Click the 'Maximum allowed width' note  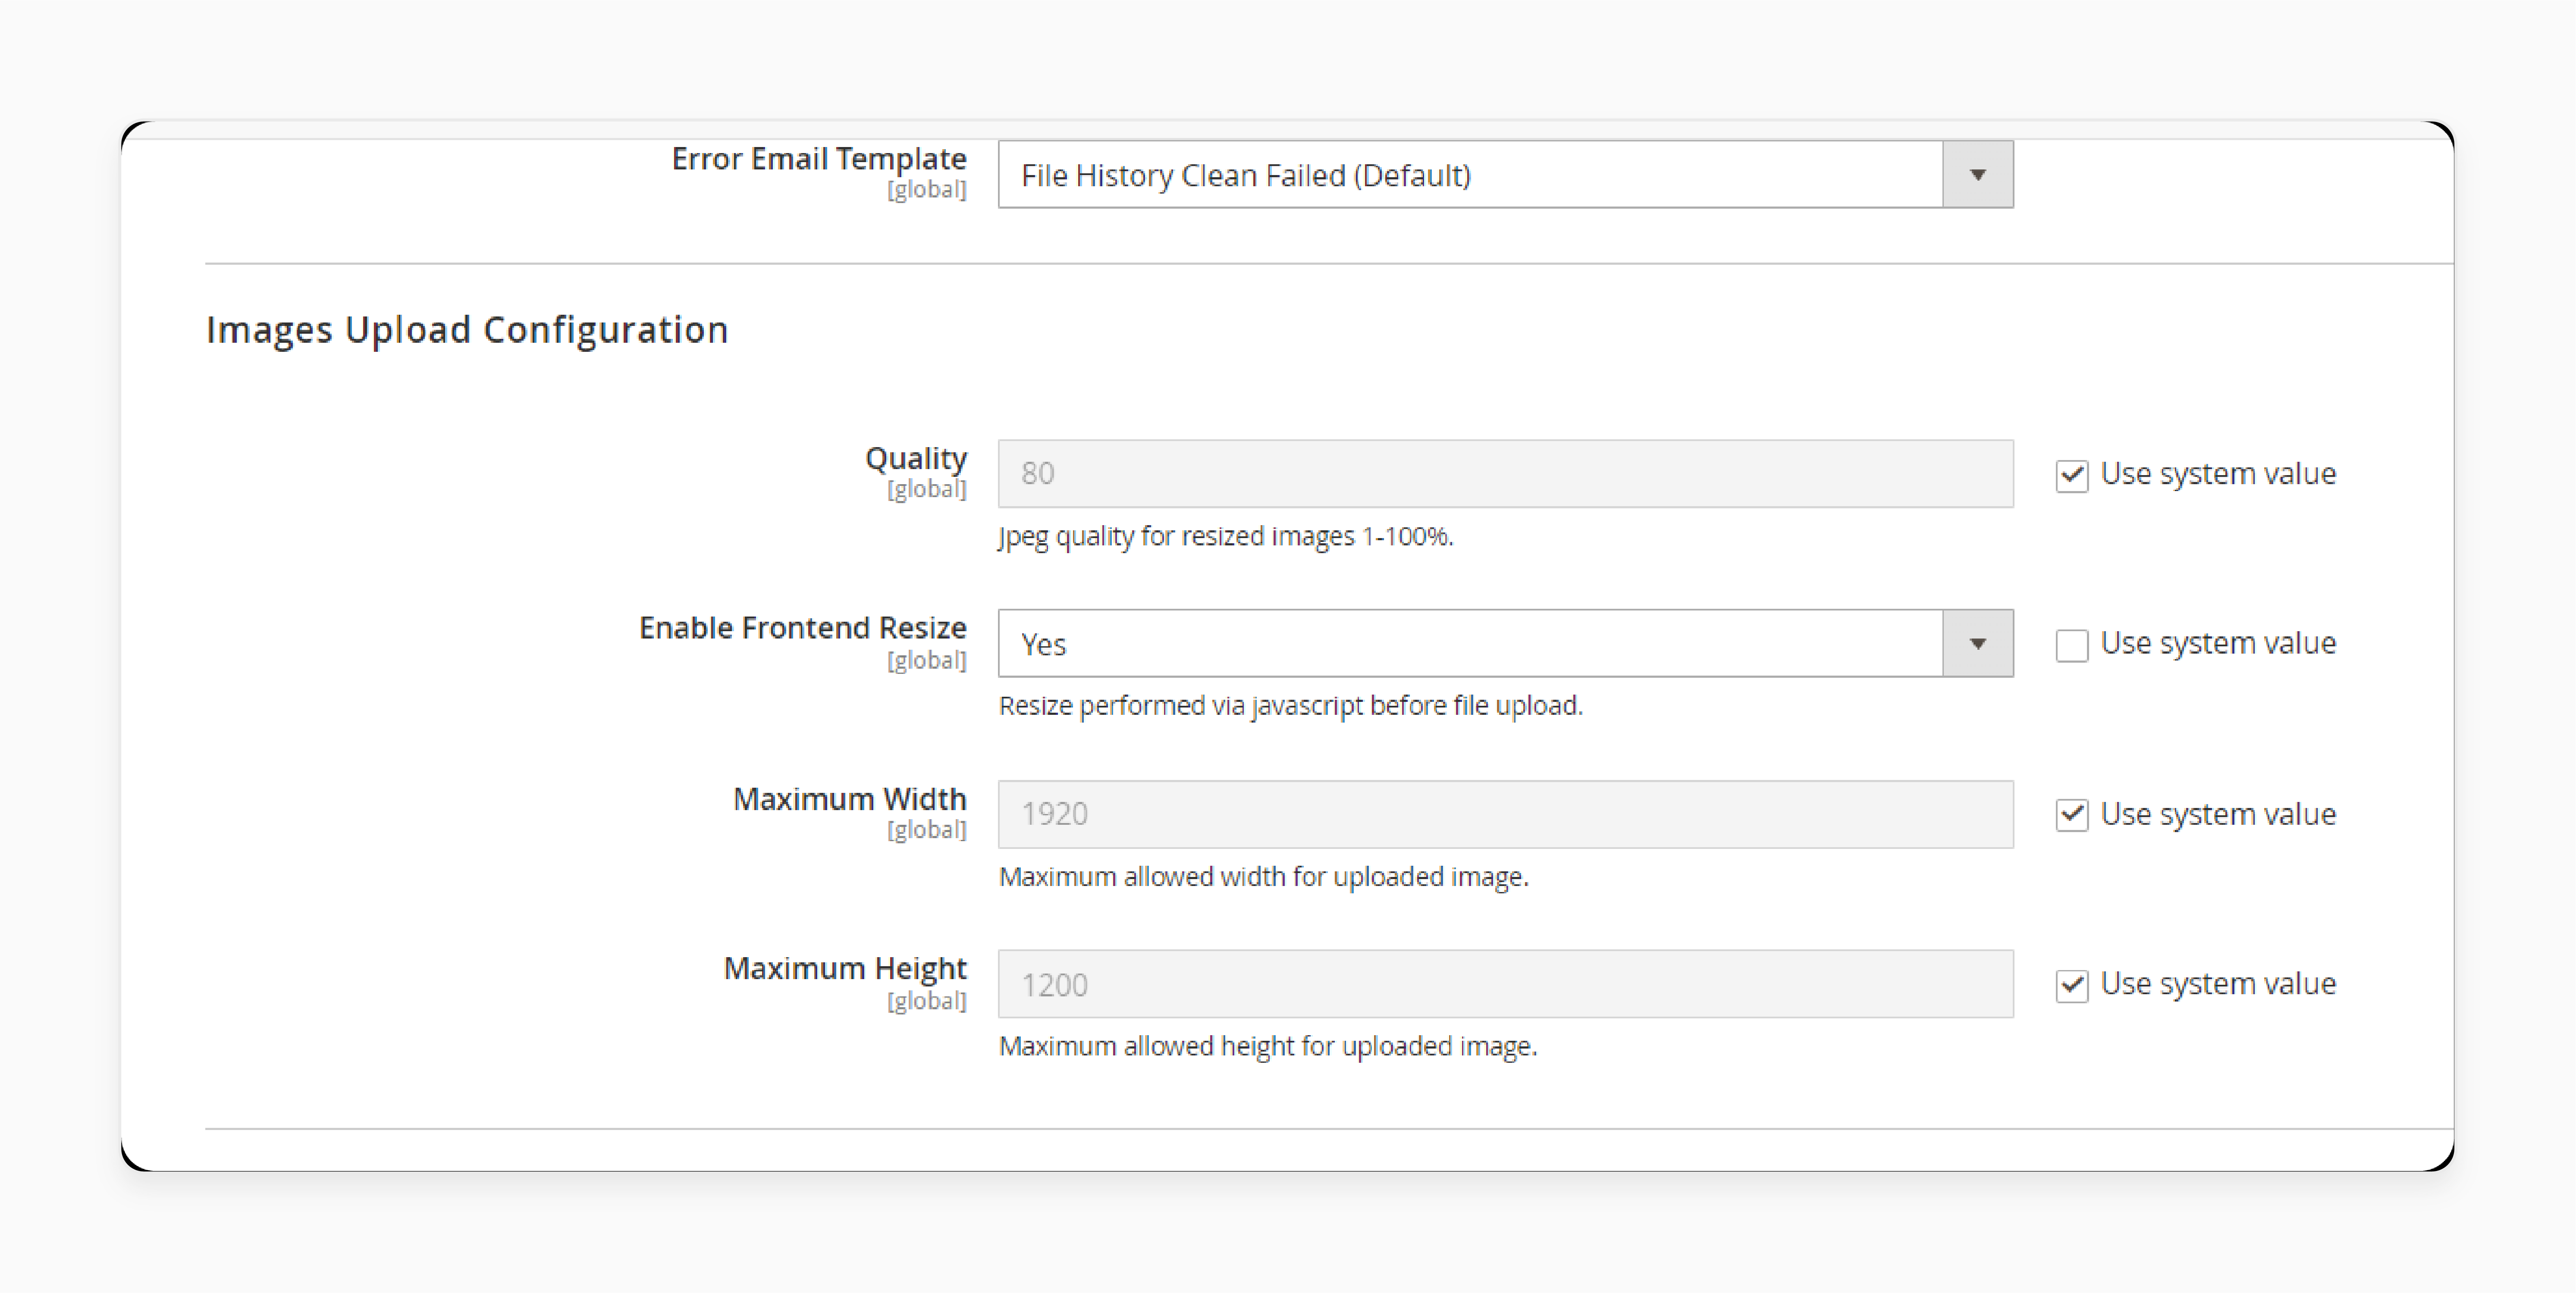[x=1264, y=877]
